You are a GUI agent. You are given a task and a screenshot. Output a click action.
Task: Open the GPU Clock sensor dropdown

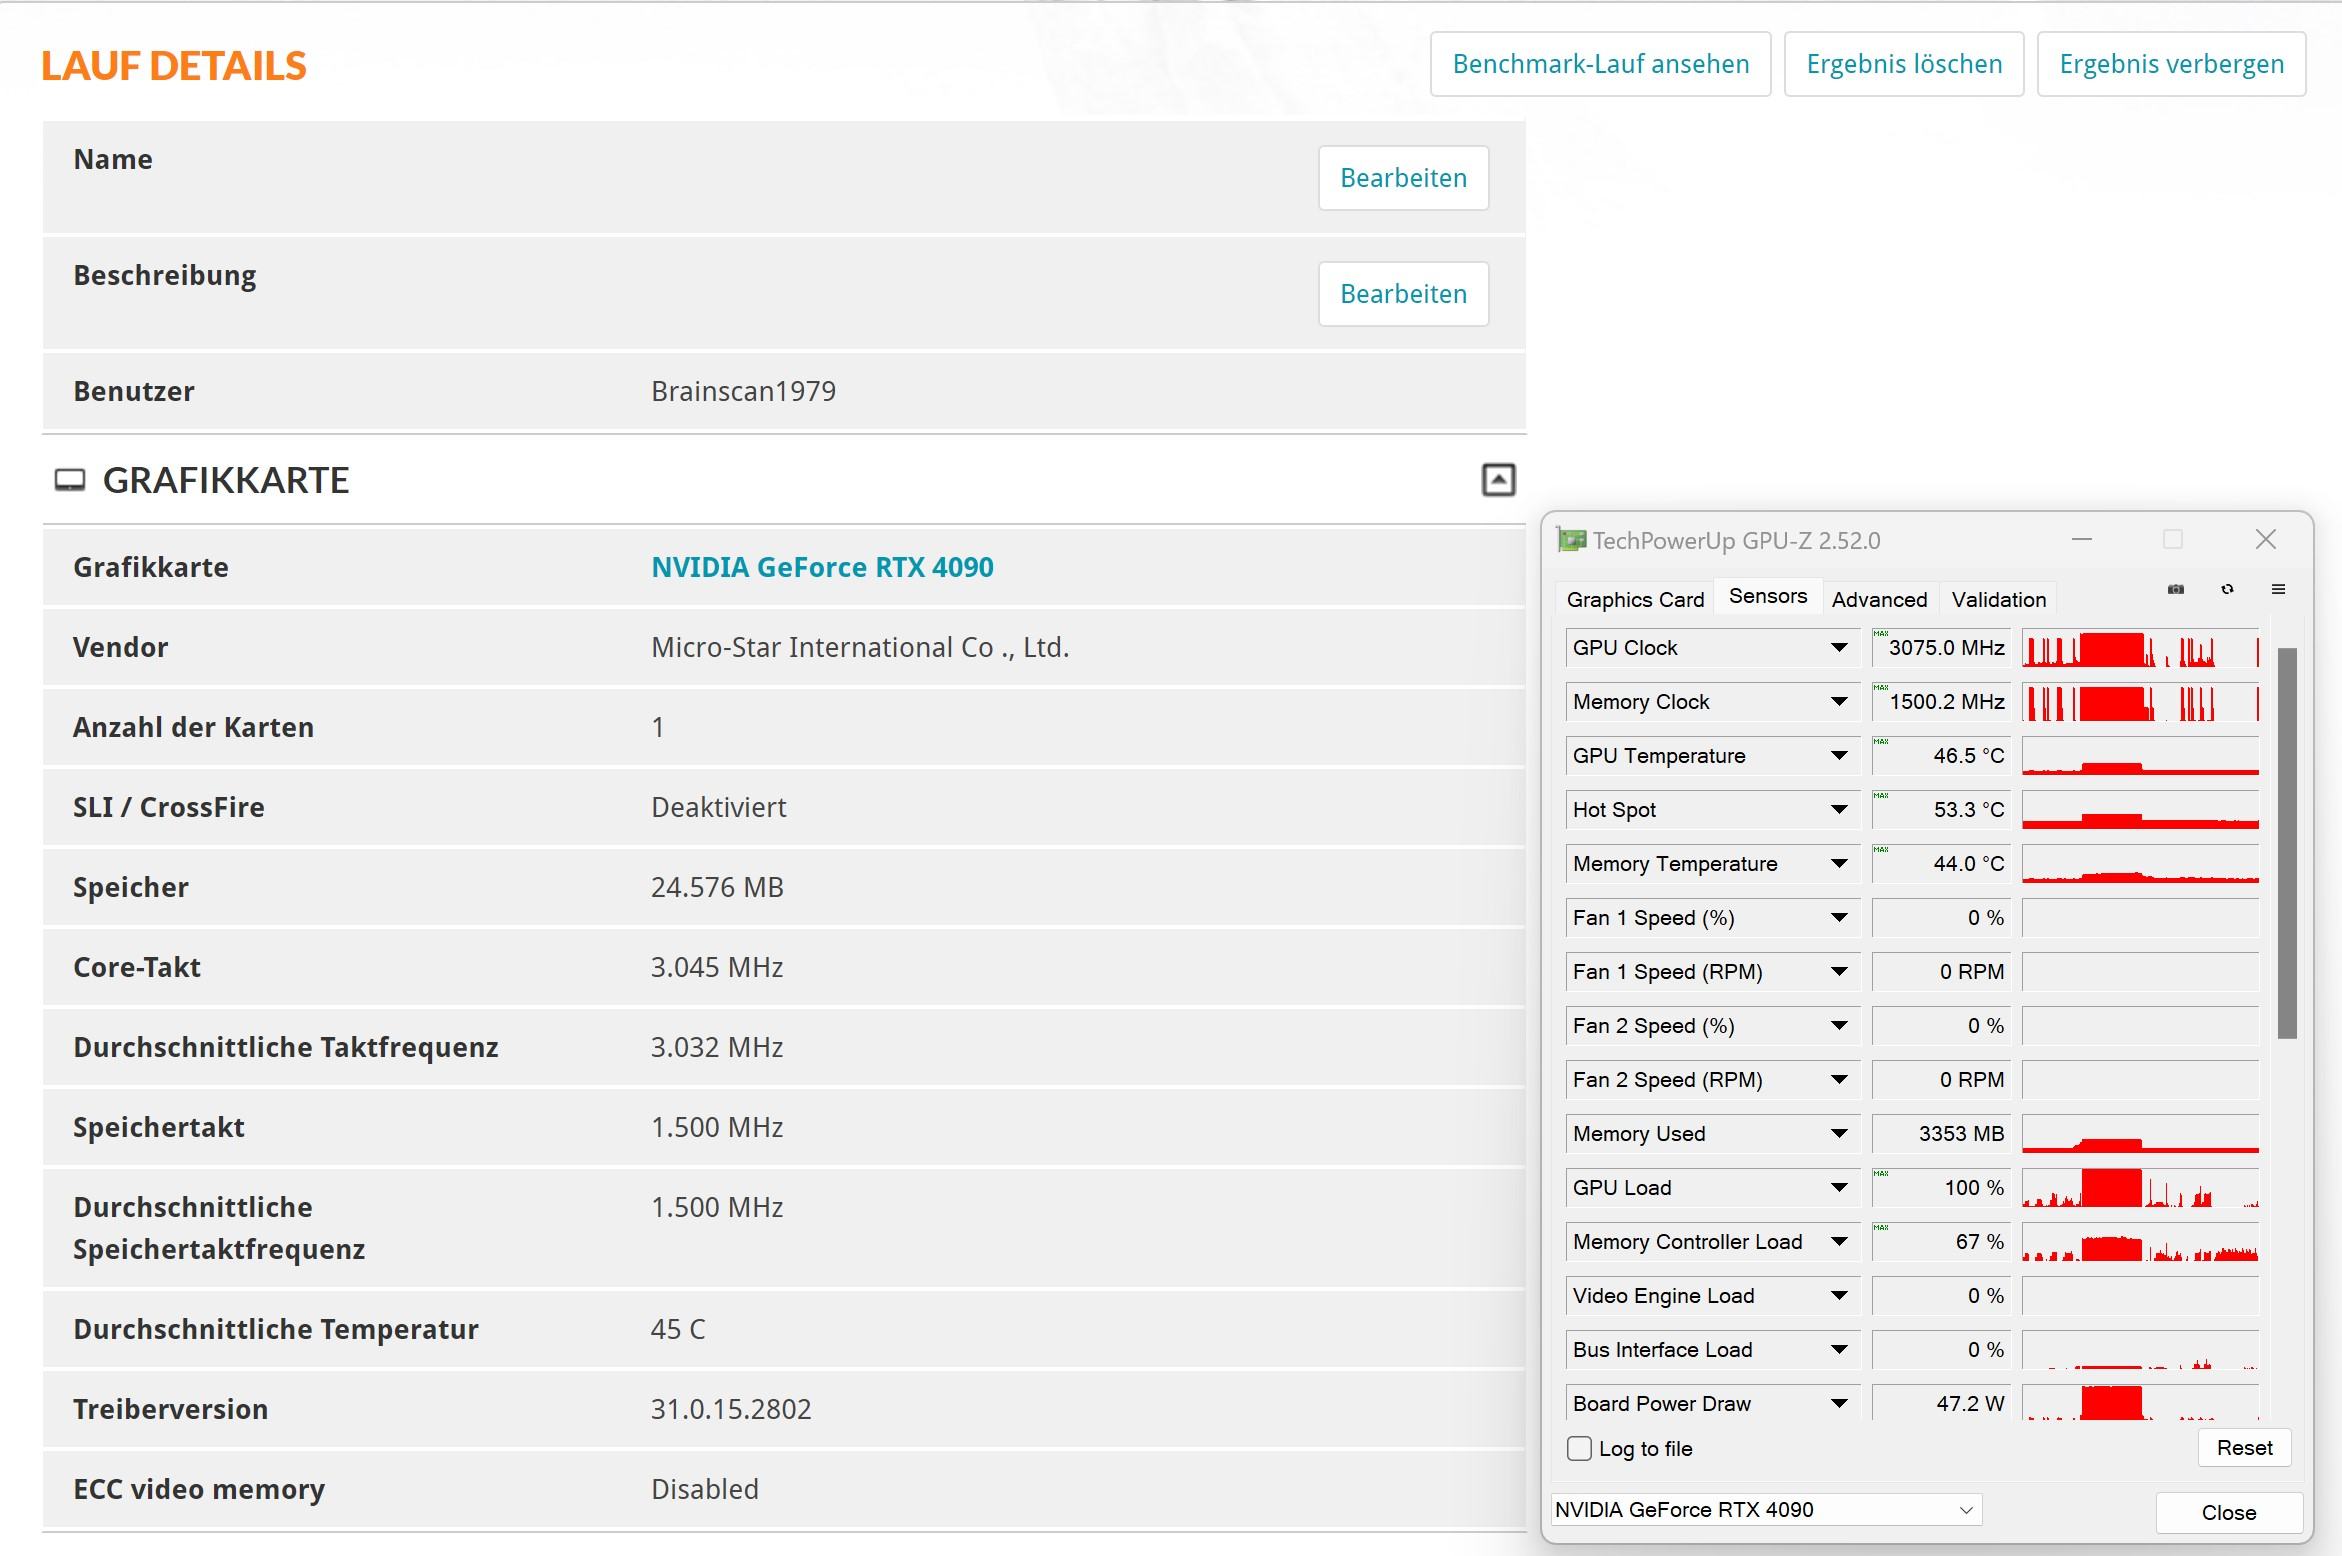[1838, 648]
